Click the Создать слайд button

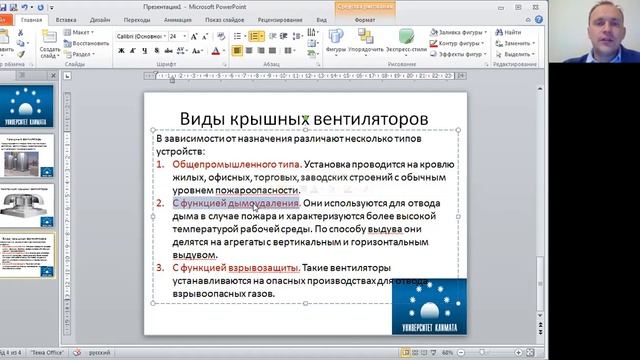pyautogui.click(x=50, y=44)
